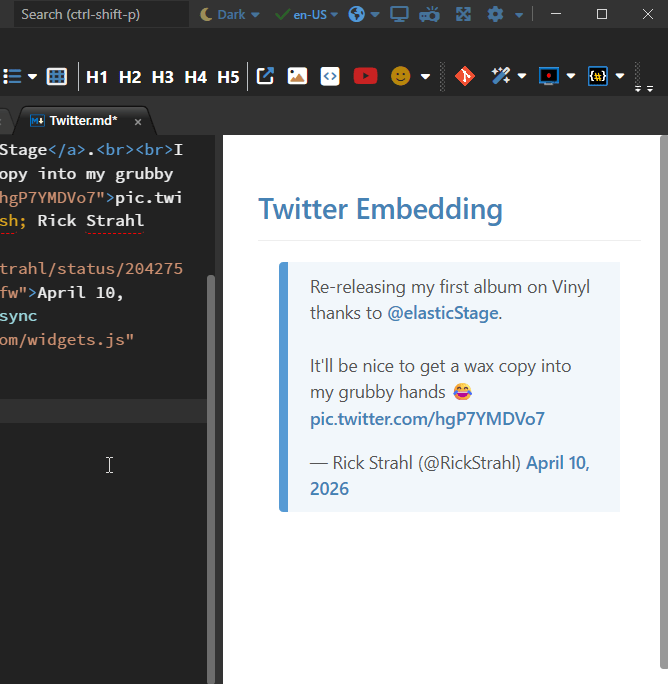Maximize the application window
The image size is (668, 684).
point(602,14)
